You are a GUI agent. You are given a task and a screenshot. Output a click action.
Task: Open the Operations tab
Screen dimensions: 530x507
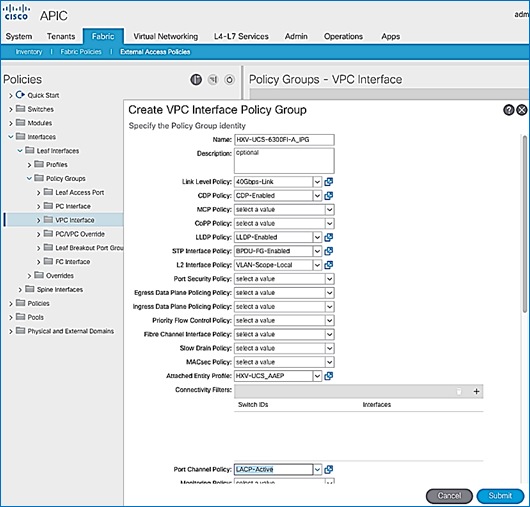click(x=343, y=36)
